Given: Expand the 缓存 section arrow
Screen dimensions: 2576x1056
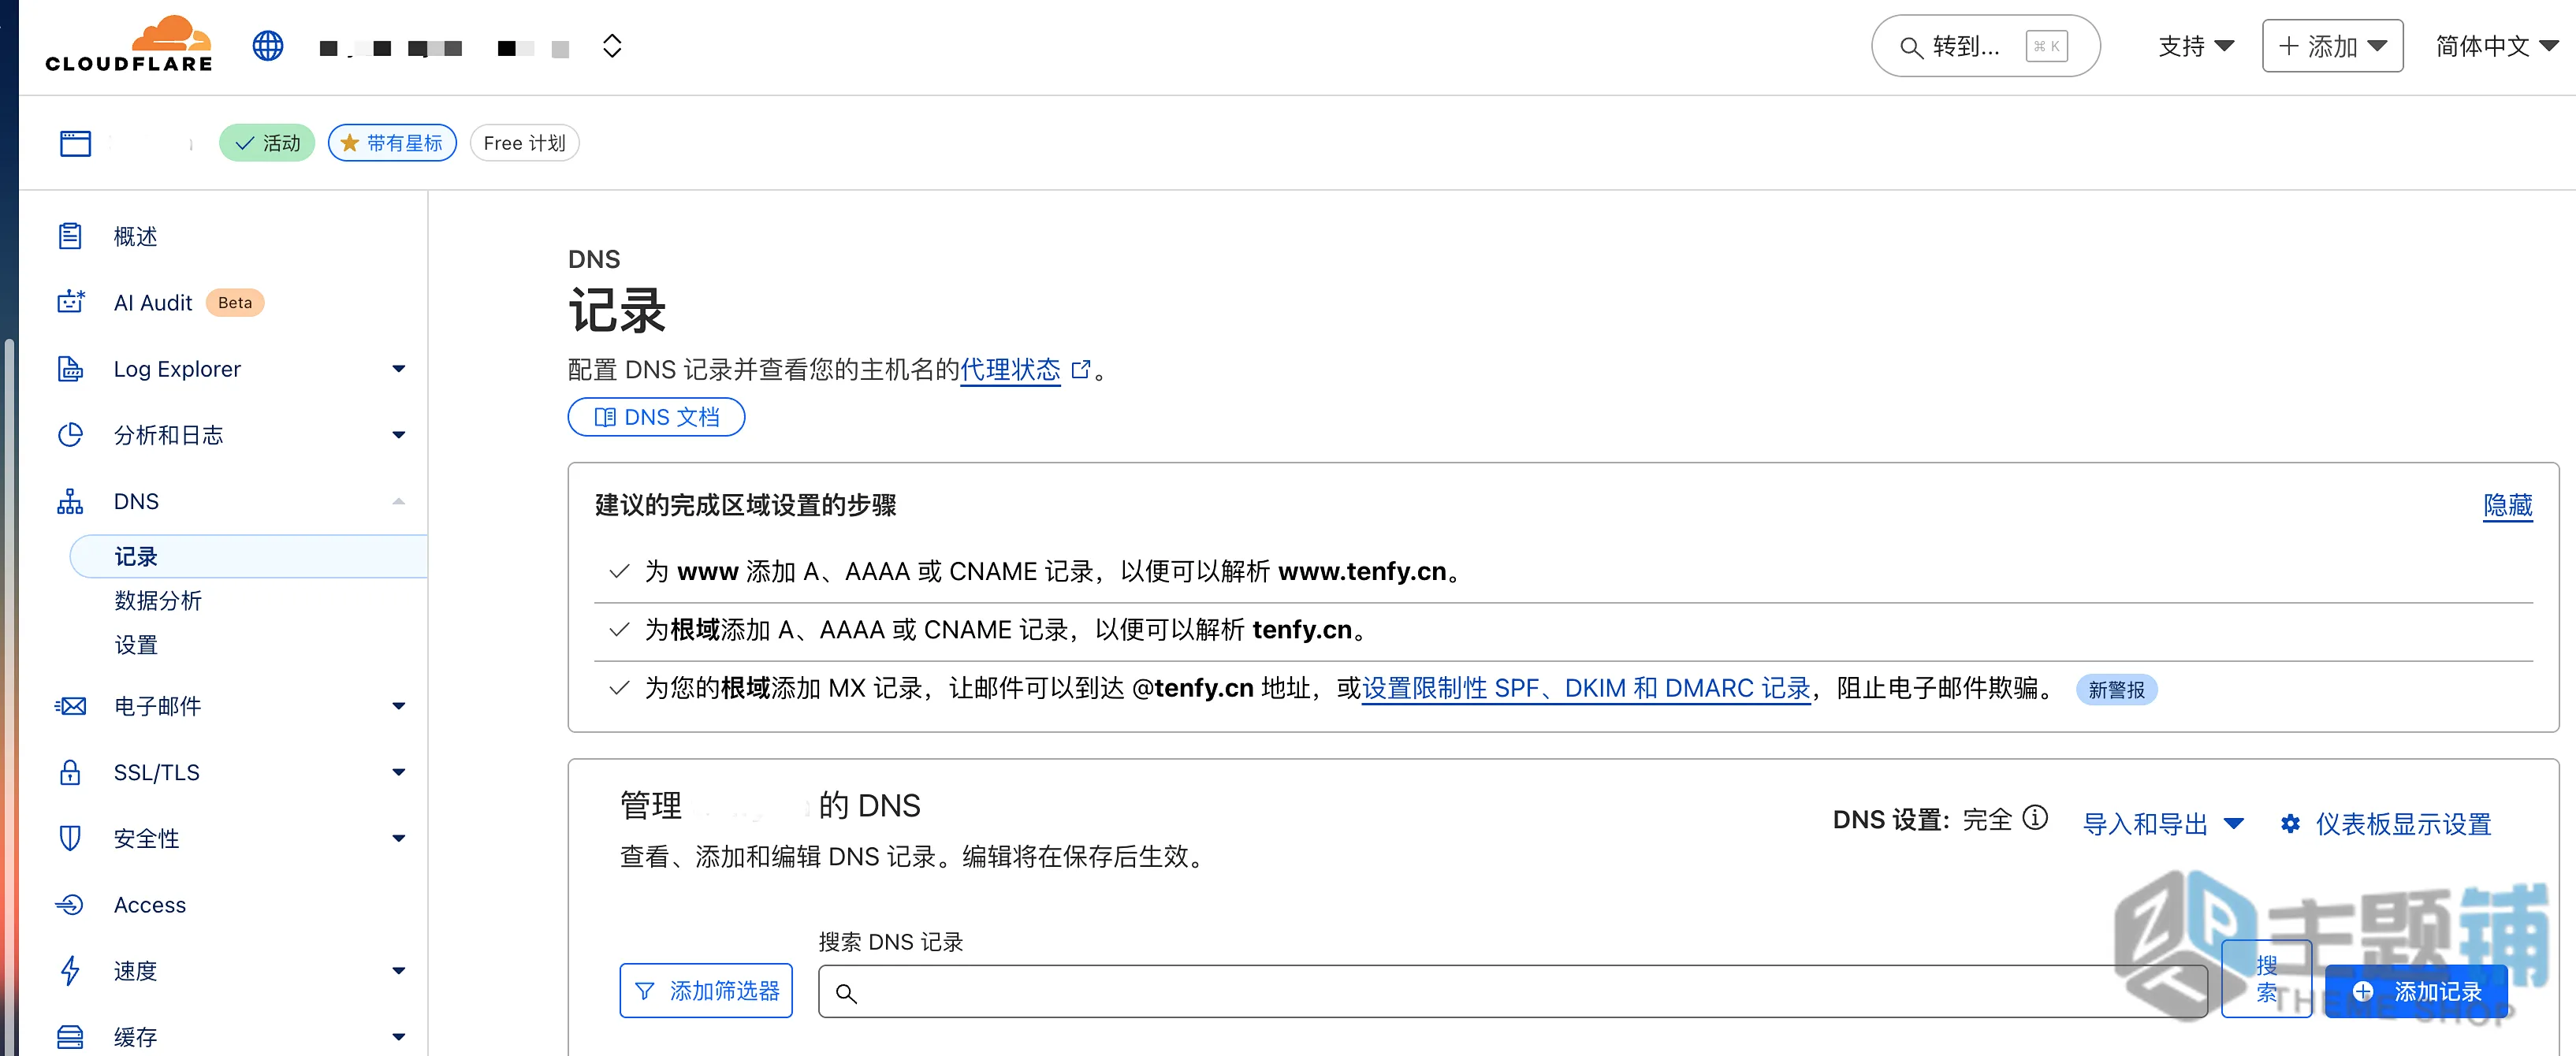Looking at the screenshot, I should (x=398, y=1037).
